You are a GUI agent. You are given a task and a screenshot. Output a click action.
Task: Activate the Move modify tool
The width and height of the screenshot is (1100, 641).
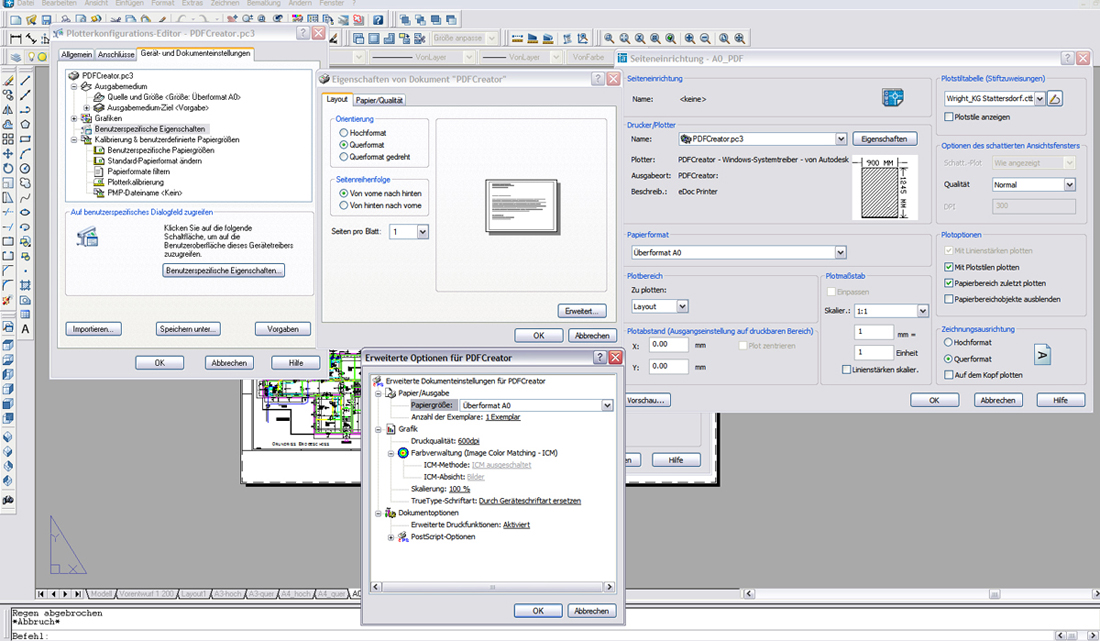point(8,154)
